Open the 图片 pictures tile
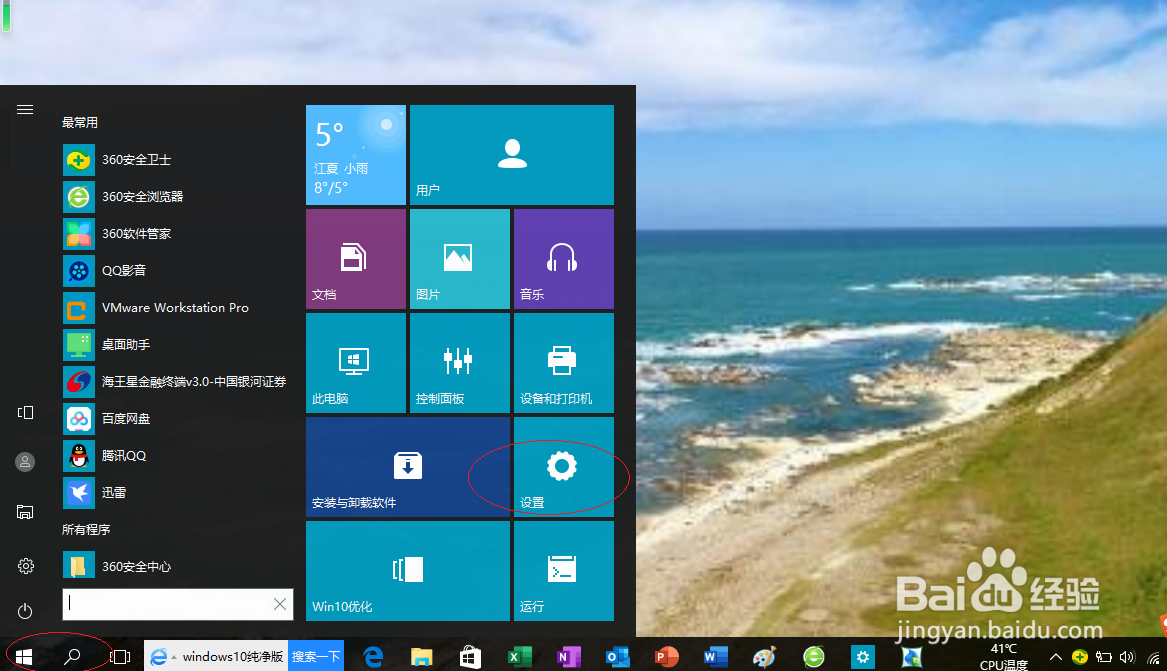 coord(460,259)
